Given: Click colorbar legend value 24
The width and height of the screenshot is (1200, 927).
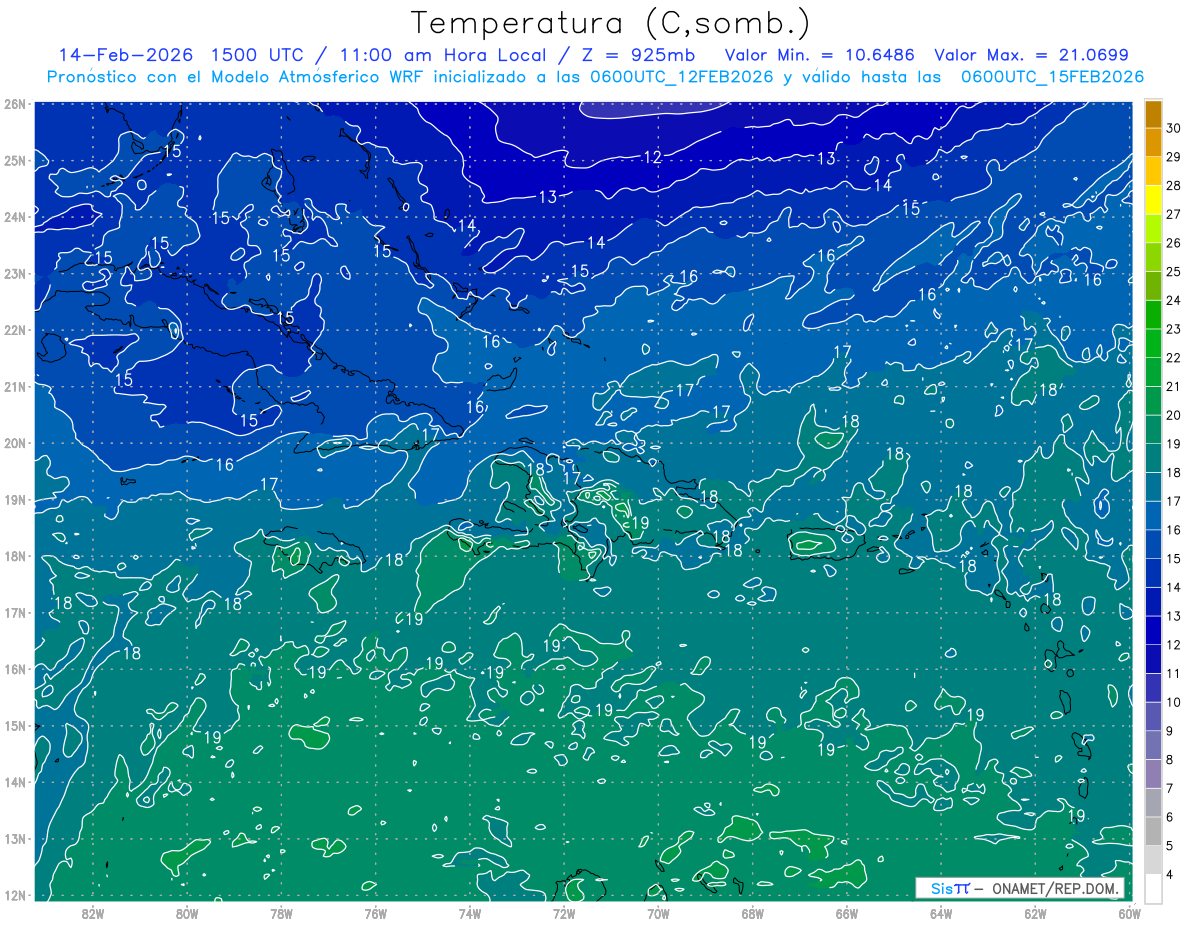Looking at the screenshot, I should click(1174, 300).
